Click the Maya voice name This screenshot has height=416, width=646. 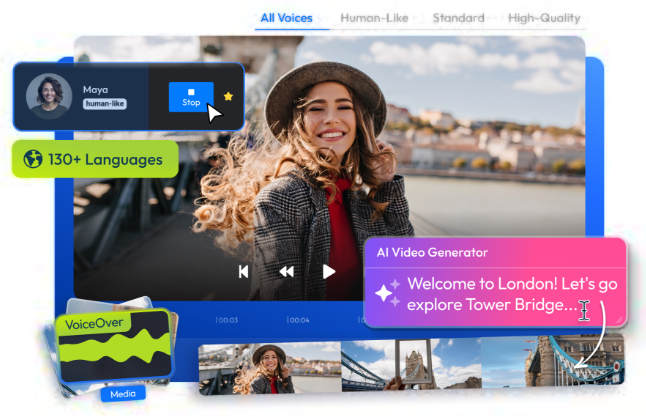95,90
